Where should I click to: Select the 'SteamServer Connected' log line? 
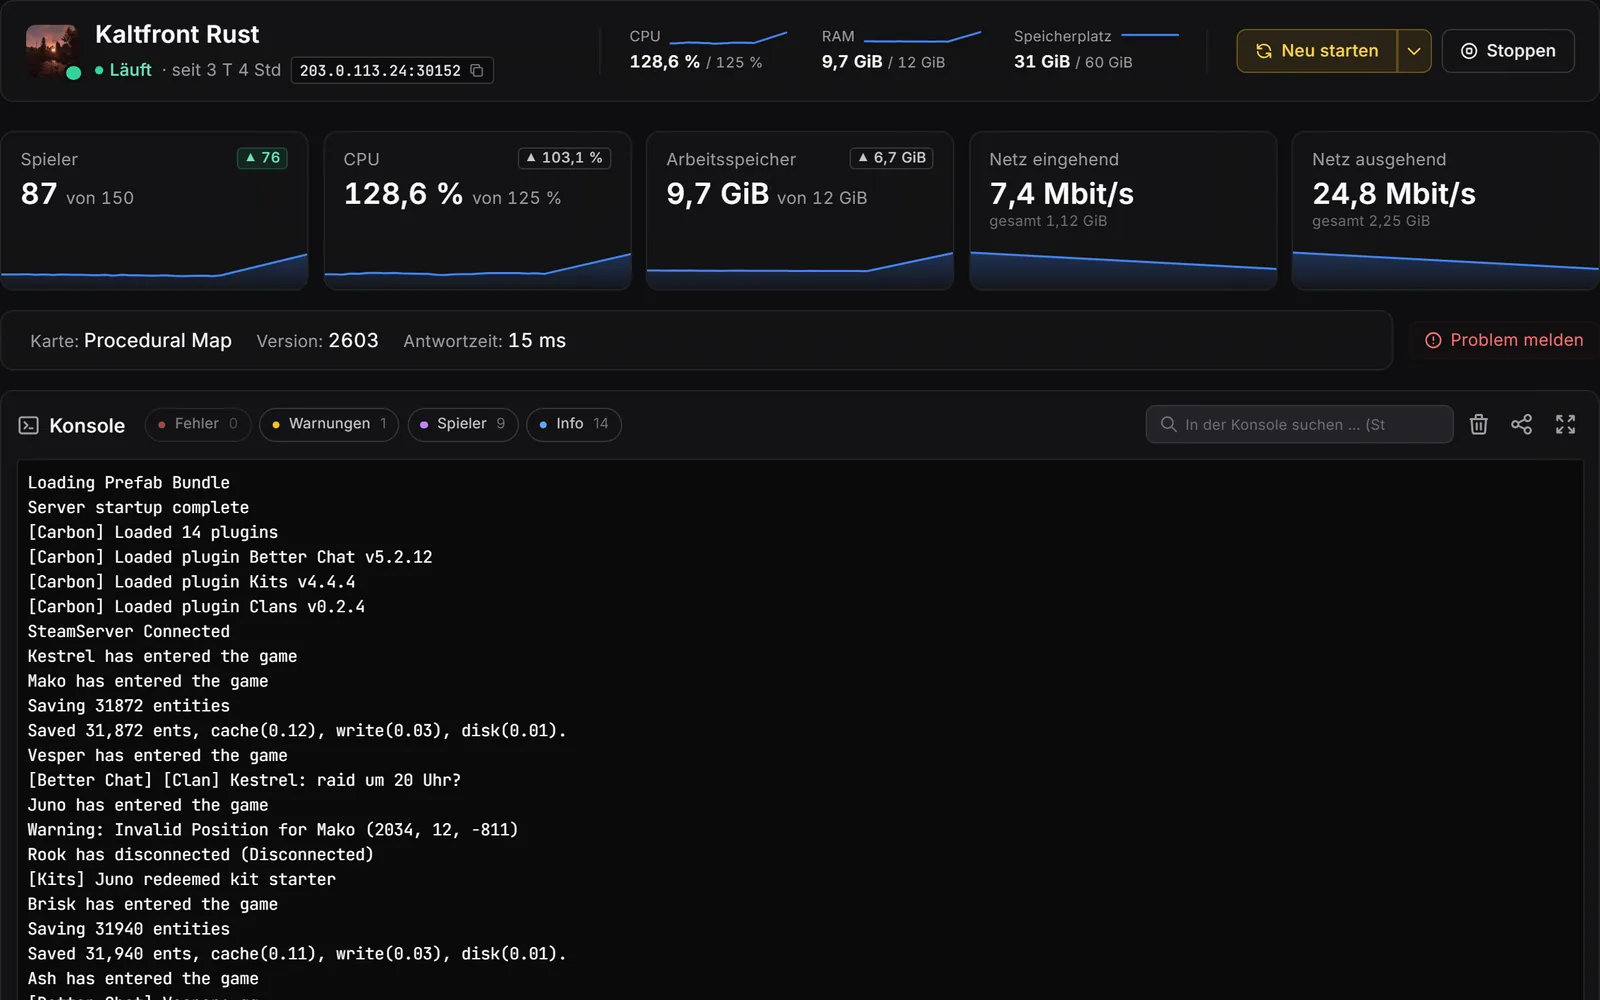pos(129,631)
